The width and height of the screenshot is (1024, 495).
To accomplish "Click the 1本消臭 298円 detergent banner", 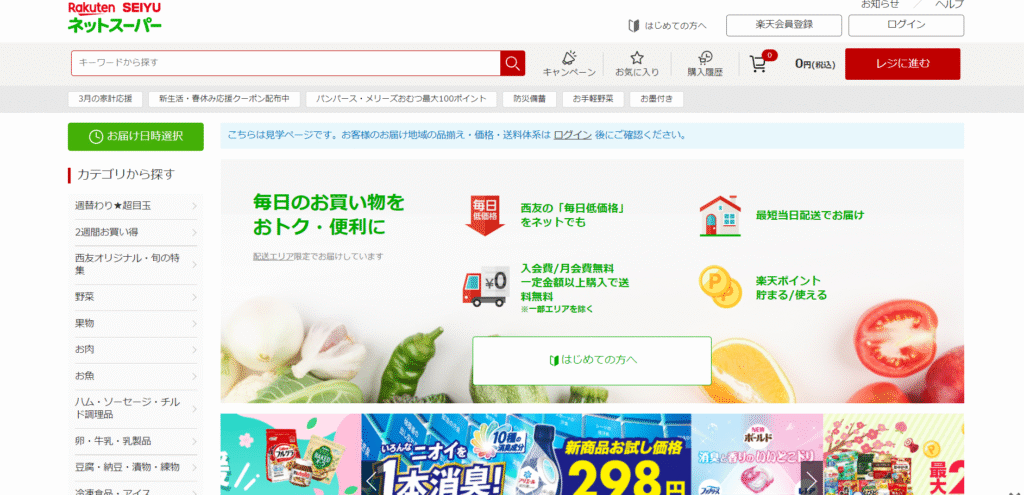I will click(526, 455).
